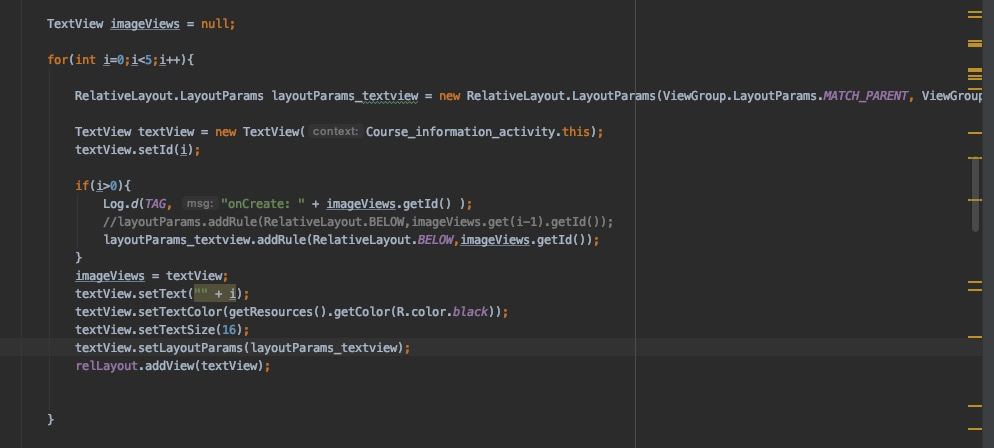Screen dimensions: 994x448
Task: Click 'addRule' on the layoutParams_textview line
Action: click(282, 240)
